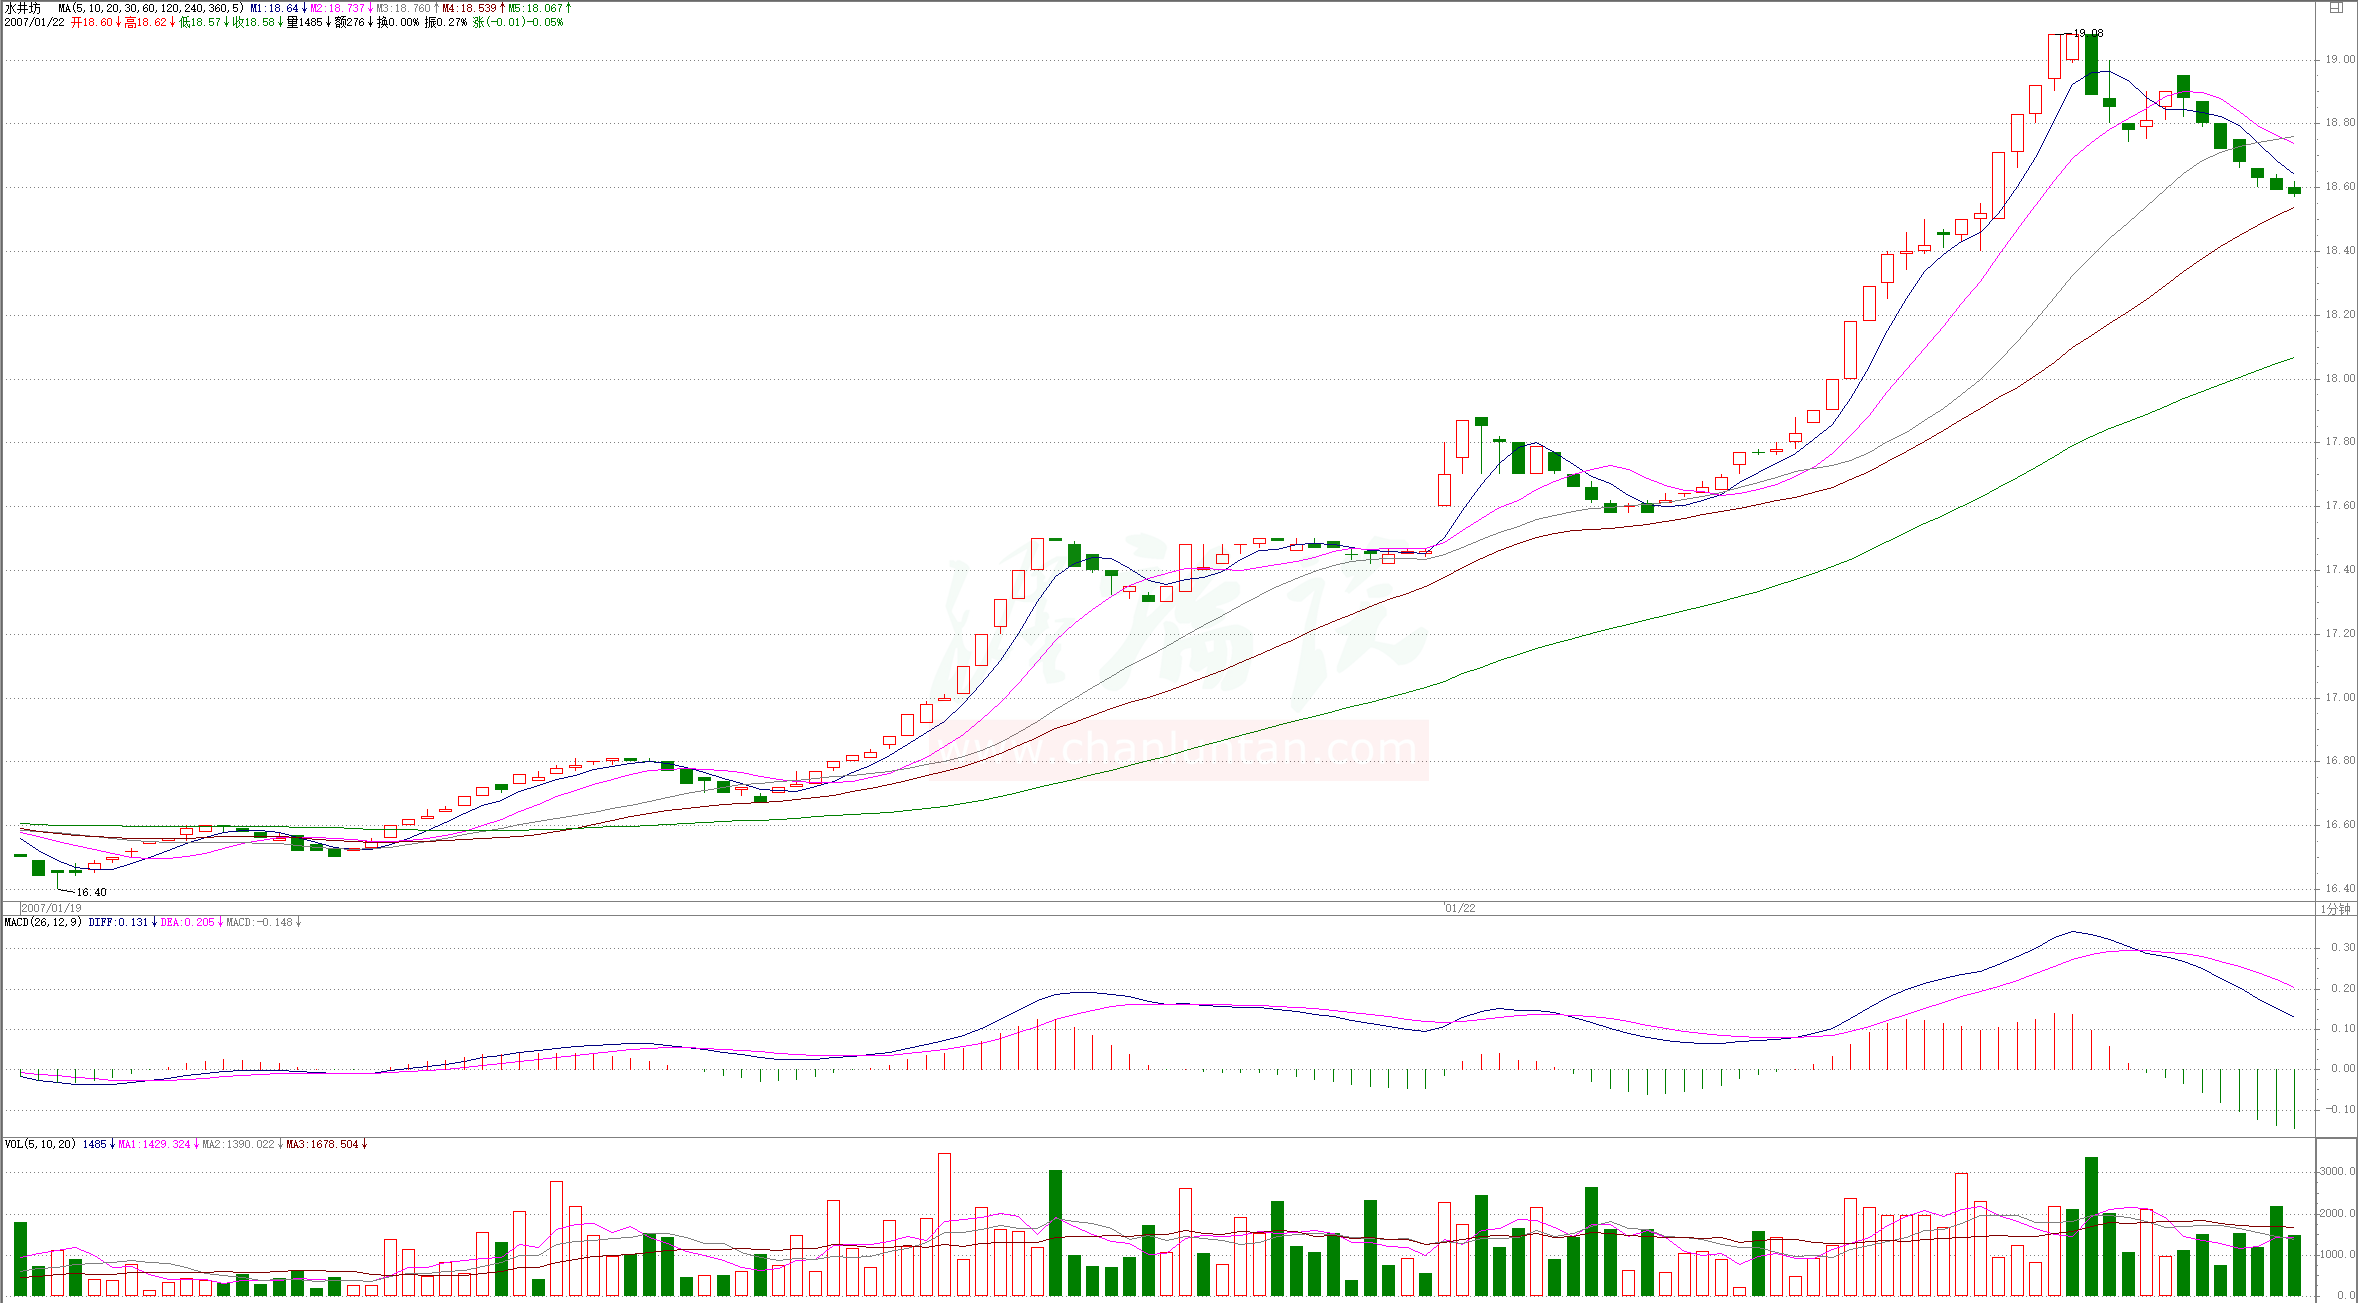Click the 量1485 volume value in header

point(305,22)
